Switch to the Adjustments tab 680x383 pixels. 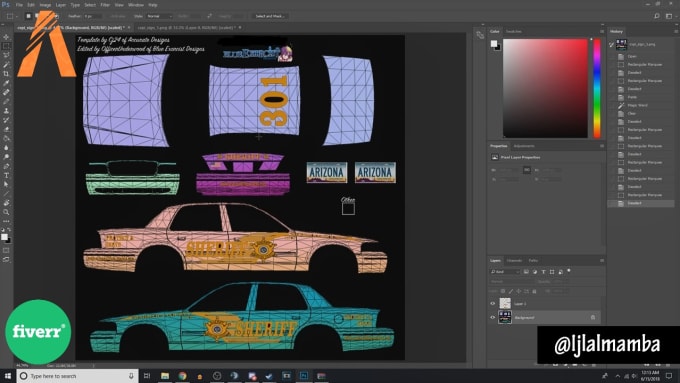coord(524,146)
